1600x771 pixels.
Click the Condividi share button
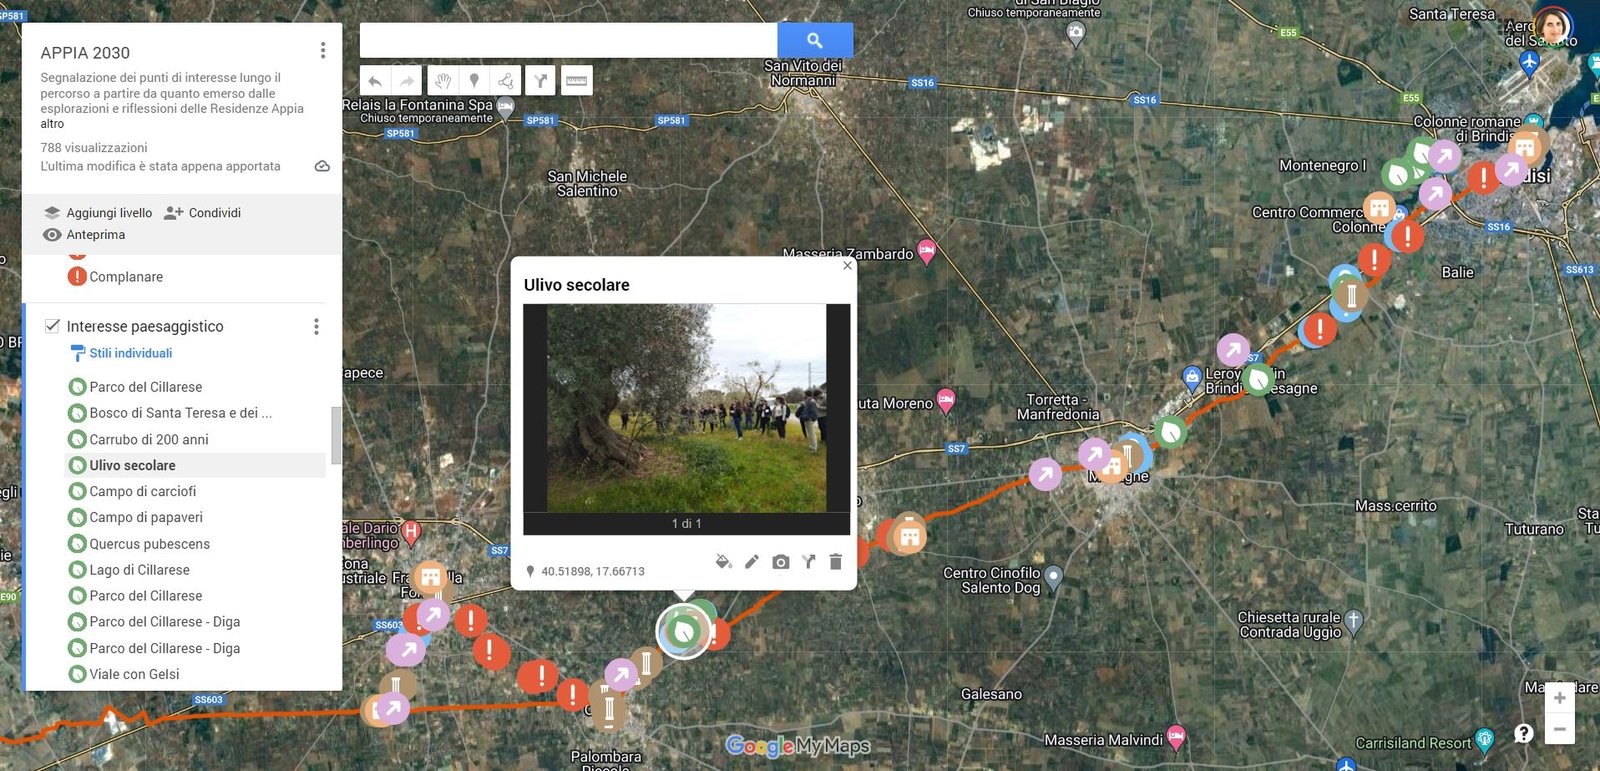click(x=203, y=213)
